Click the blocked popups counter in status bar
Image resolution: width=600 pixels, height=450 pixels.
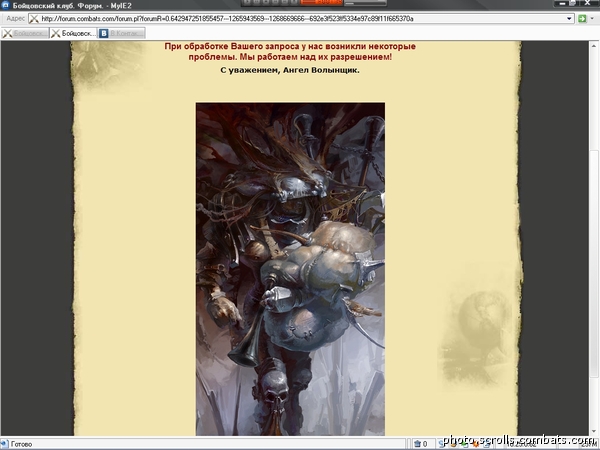point(421,444)
